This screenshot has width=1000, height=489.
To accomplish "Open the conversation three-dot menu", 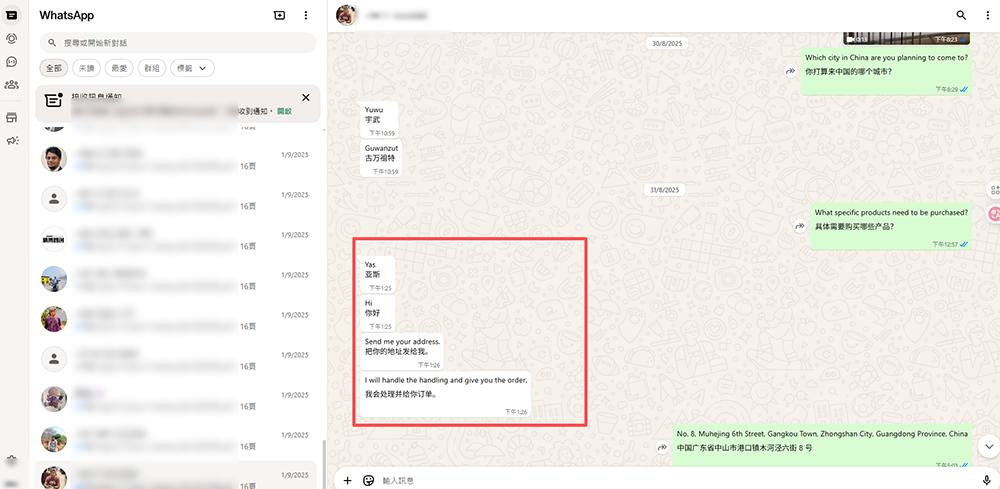I will tap(986, 15).
